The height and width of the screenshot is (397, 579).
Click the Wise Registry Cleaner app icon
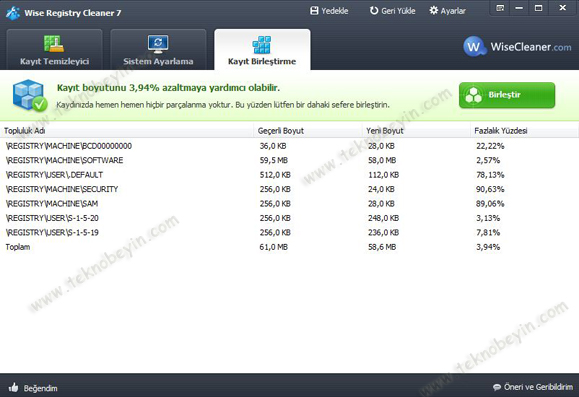13,13
